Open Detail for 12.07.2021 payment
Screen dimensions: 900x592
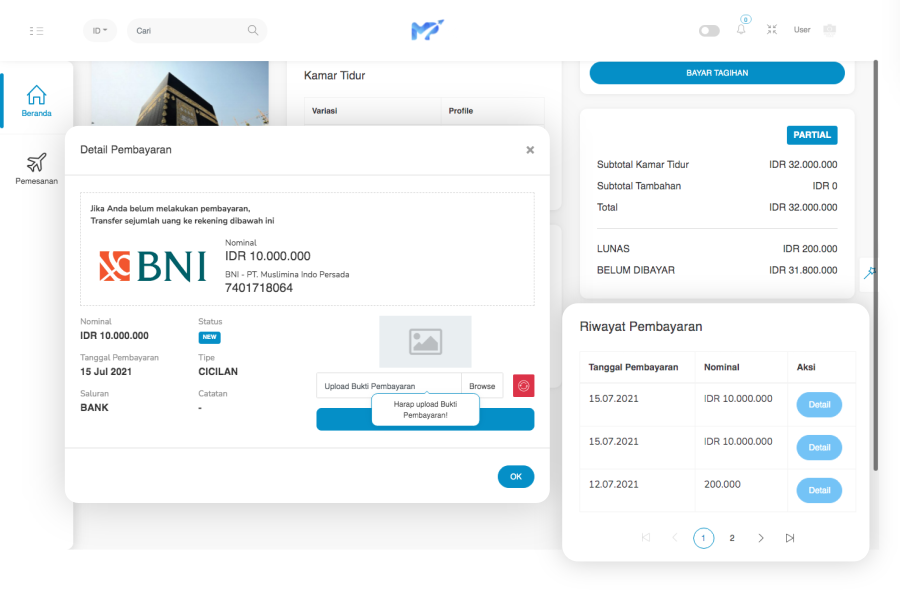tap(819, 490)
